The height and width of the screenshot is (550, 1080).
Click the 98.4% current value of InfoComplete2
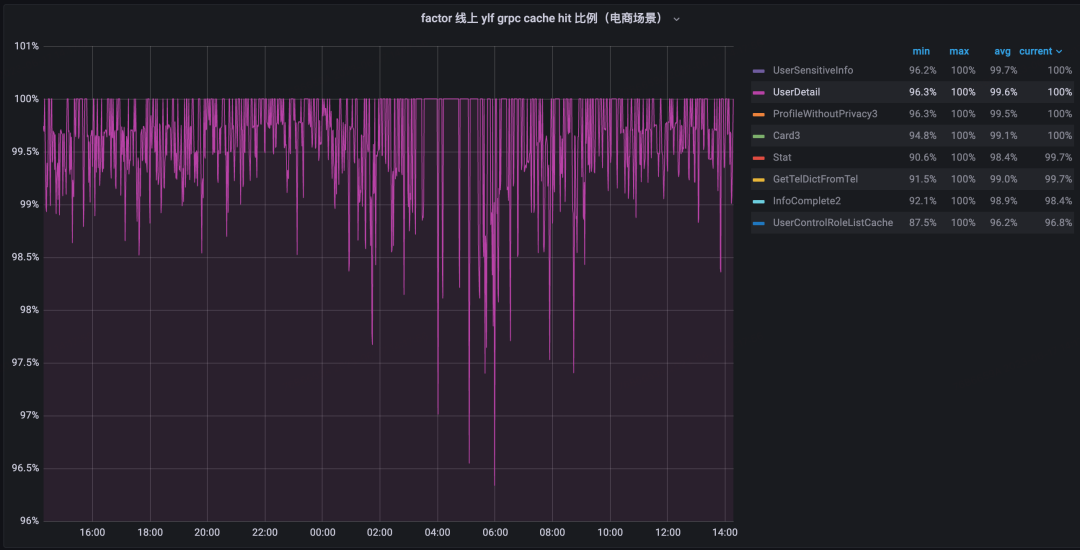[1058, 201]
